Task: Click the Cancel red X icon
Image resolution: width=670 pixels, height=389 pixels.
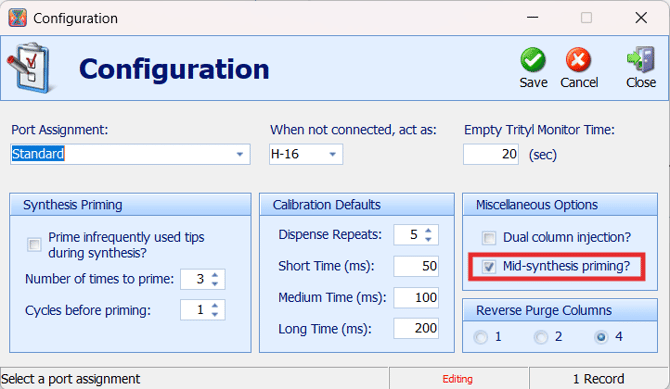Action: point(579,60)
